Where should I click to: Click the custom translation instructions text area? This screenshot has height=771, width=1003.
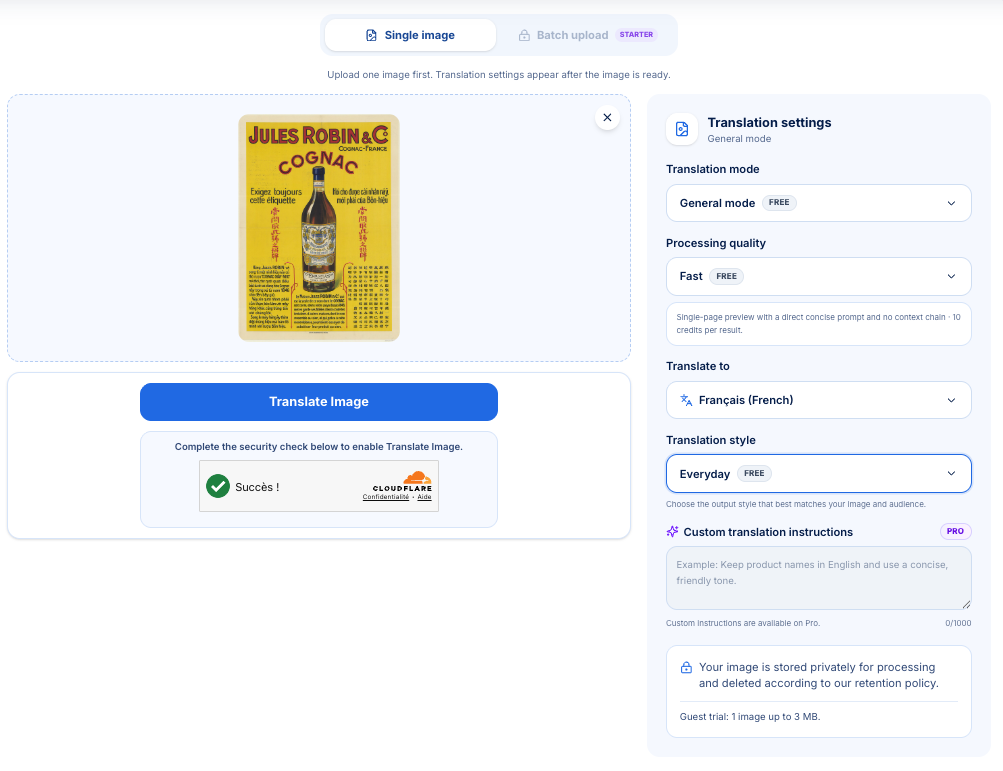click(818, 578)
